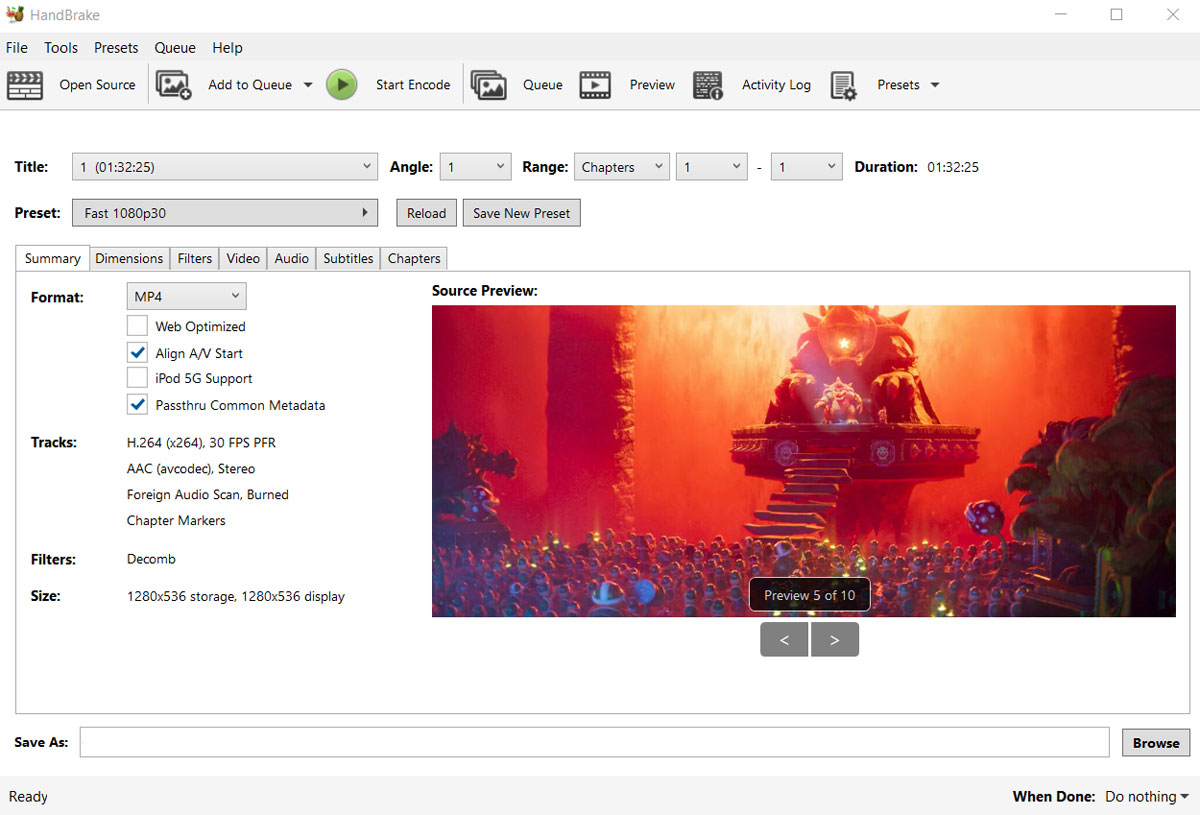Select the Summary tab
Image resolution: width=1200 pixels, height=815 pixels.
53,258
